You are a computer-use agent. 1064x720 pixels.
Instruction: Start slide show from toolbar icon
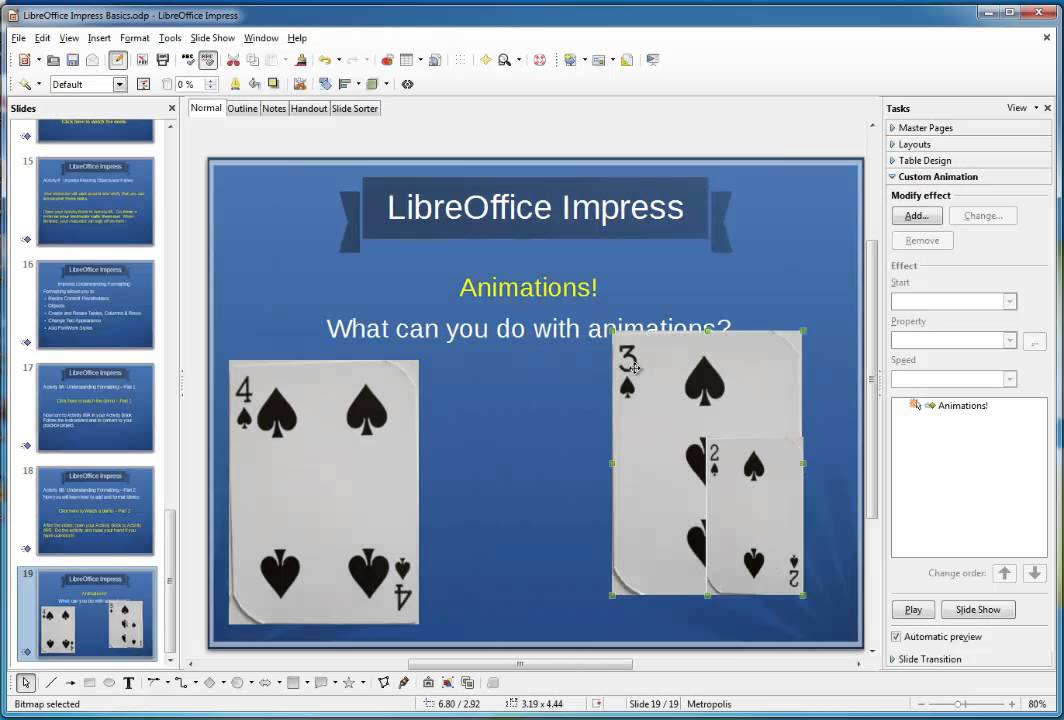point(653,60)
